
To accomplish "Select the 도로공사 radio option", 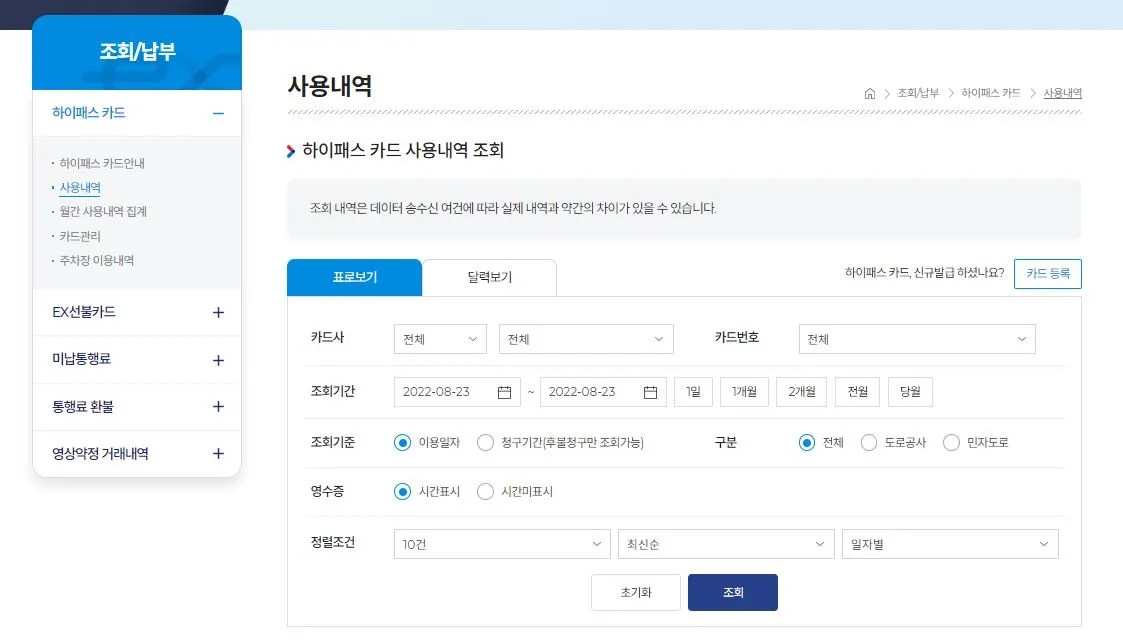I will [x=868, y=441].
